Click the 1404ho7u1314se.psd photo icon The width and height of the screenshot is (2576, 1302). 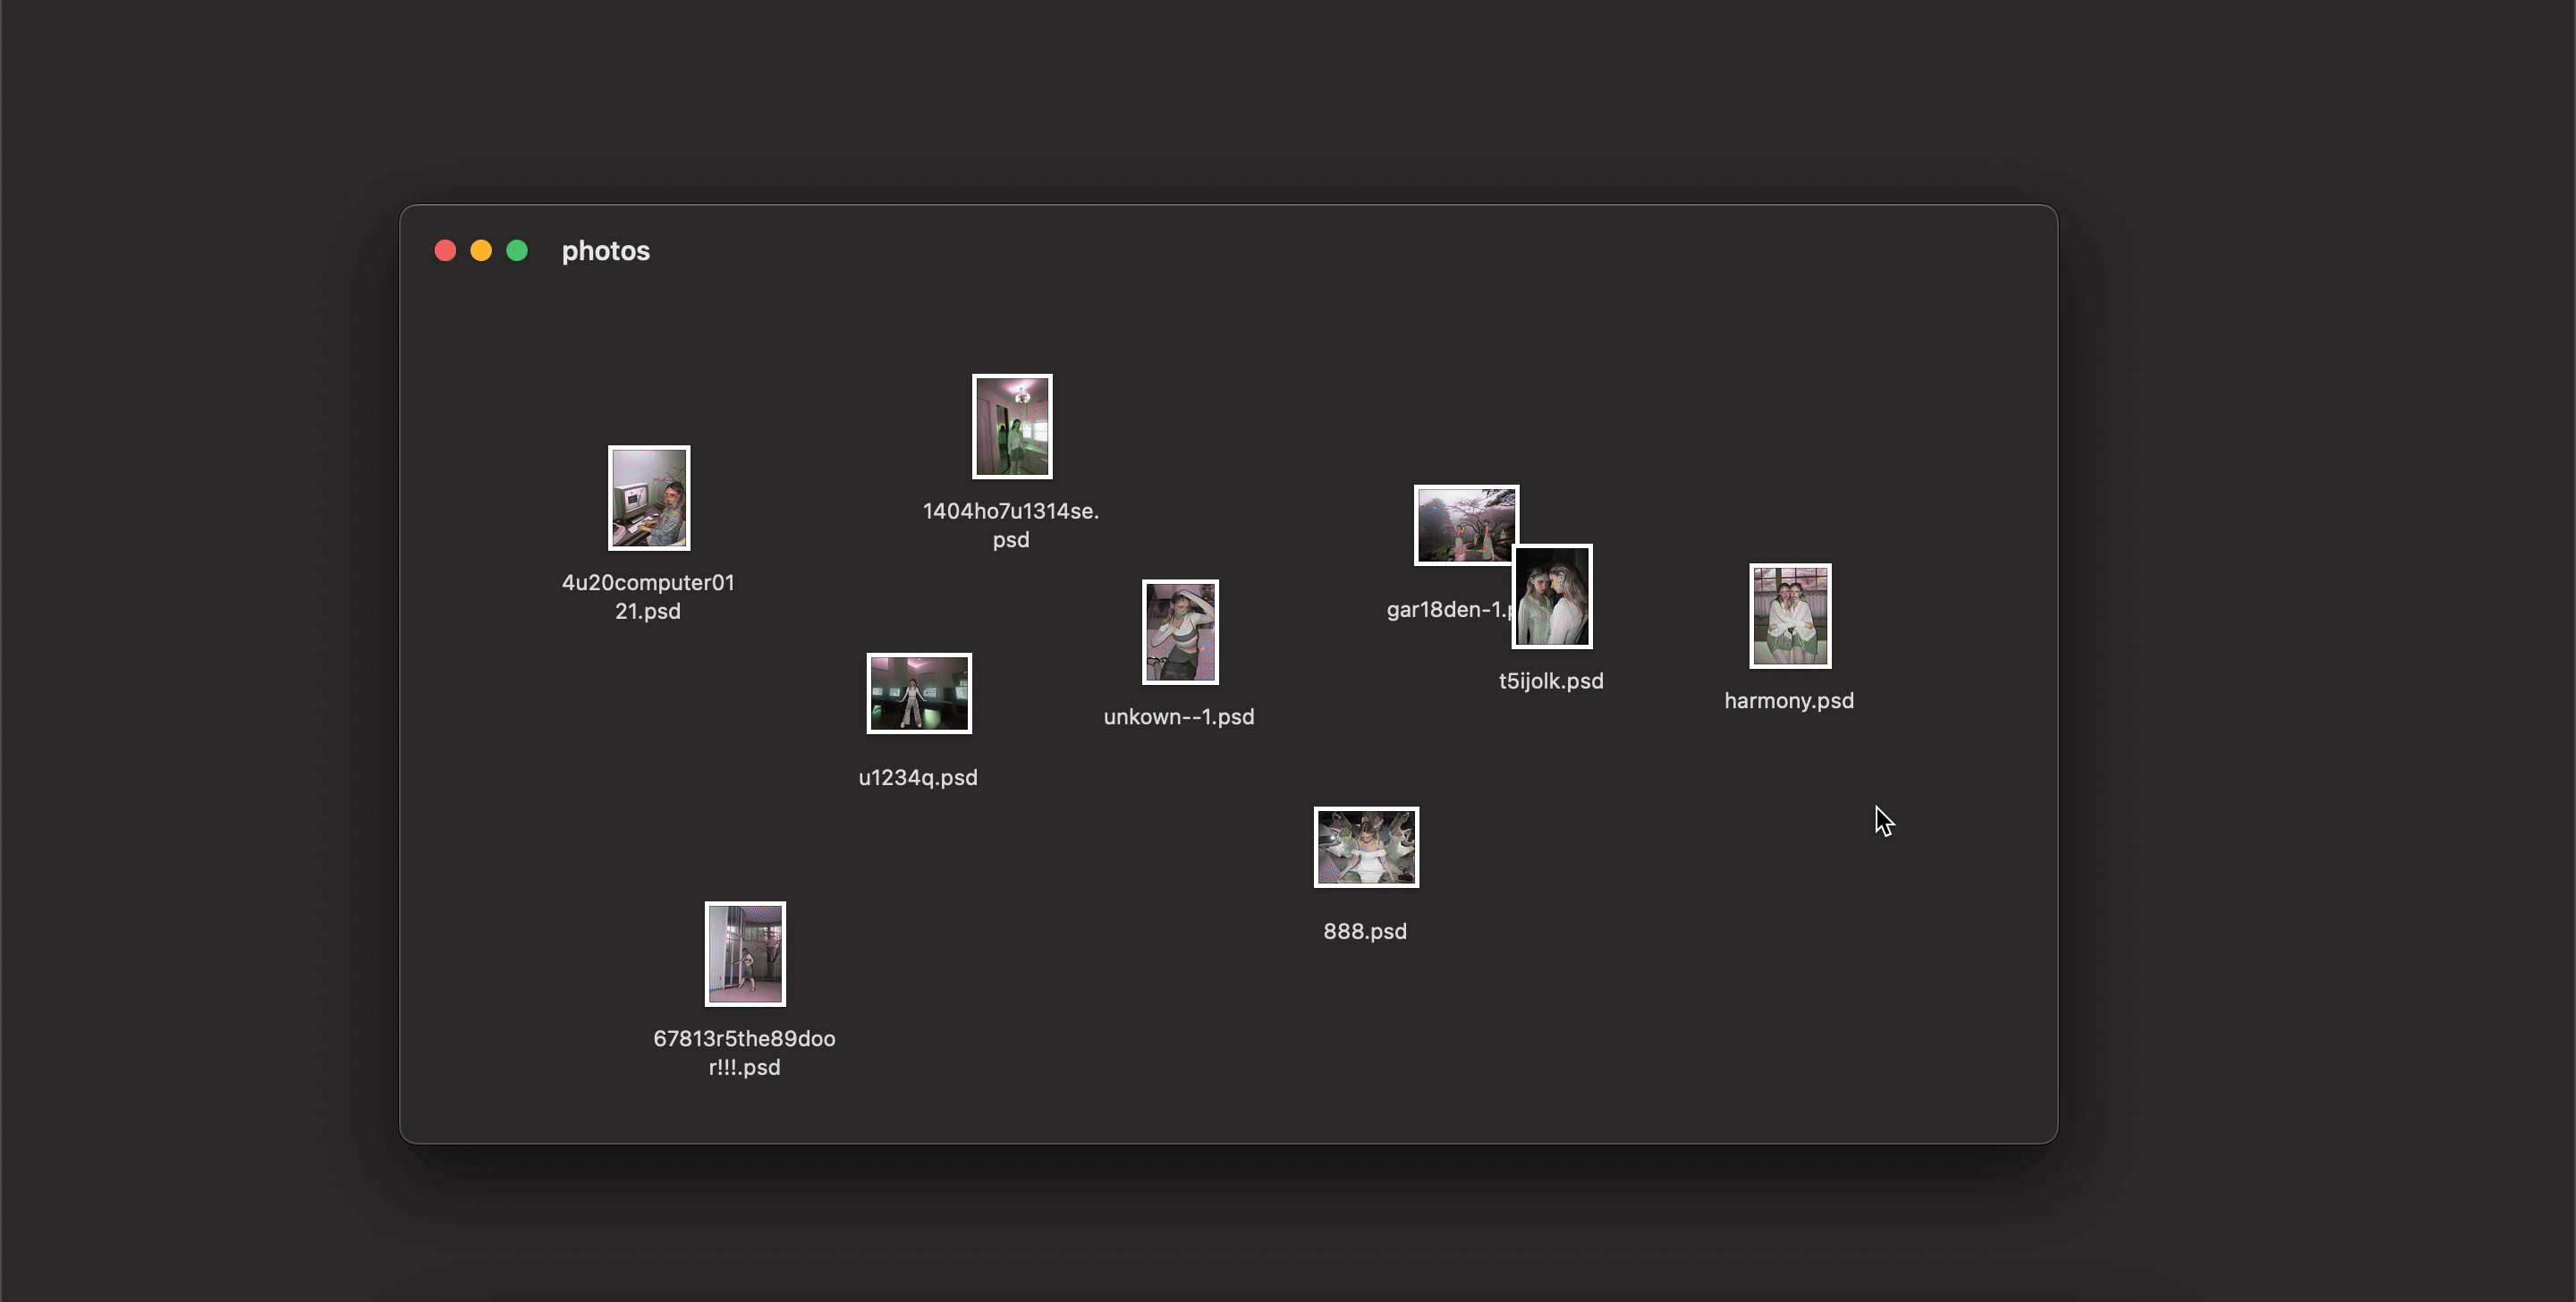click(x=1012, y=427)
